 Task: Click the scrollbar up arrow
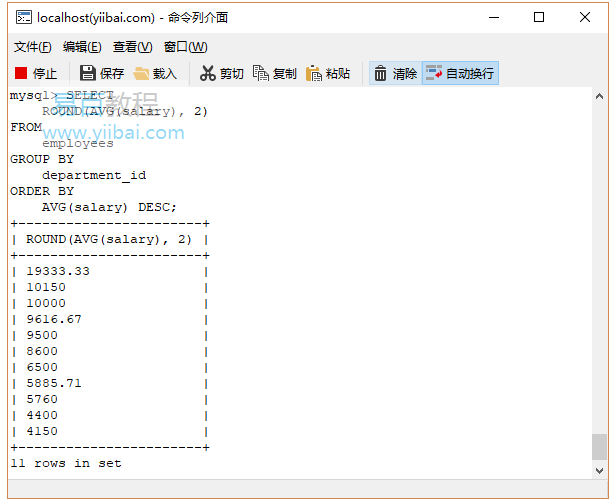click(599, 97)
